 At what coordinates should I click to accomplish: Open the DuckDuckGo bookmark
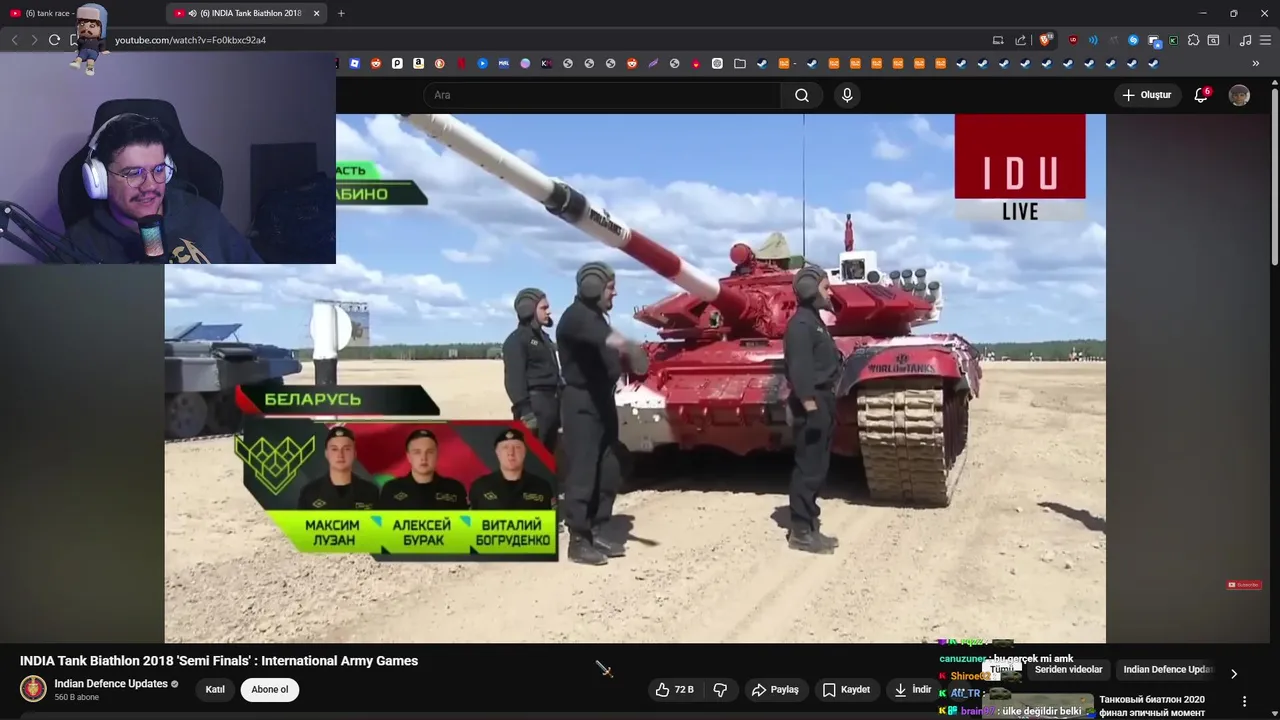pos(439,63)
